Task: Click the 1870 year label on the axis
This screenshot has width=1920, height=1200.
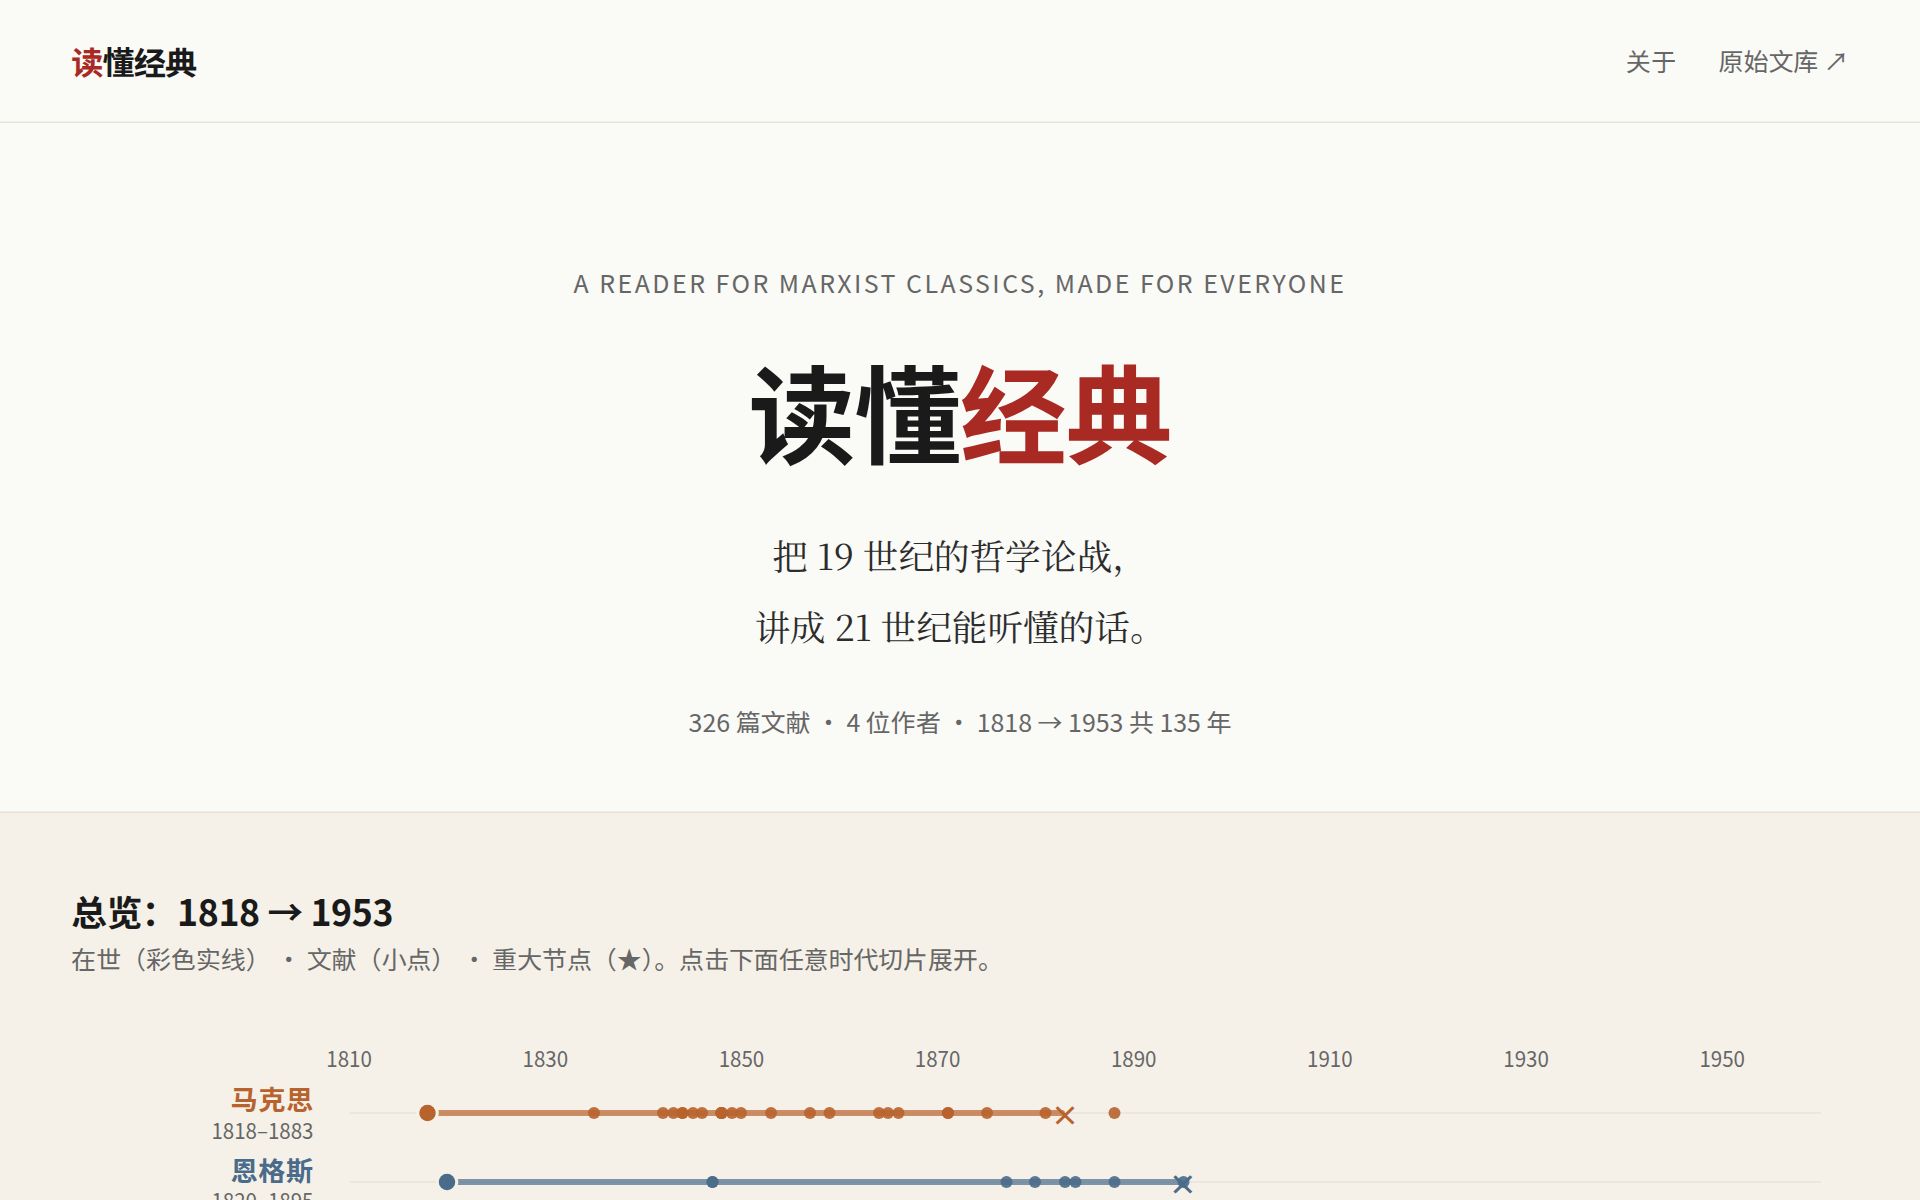Action: tap(937, 1059)
